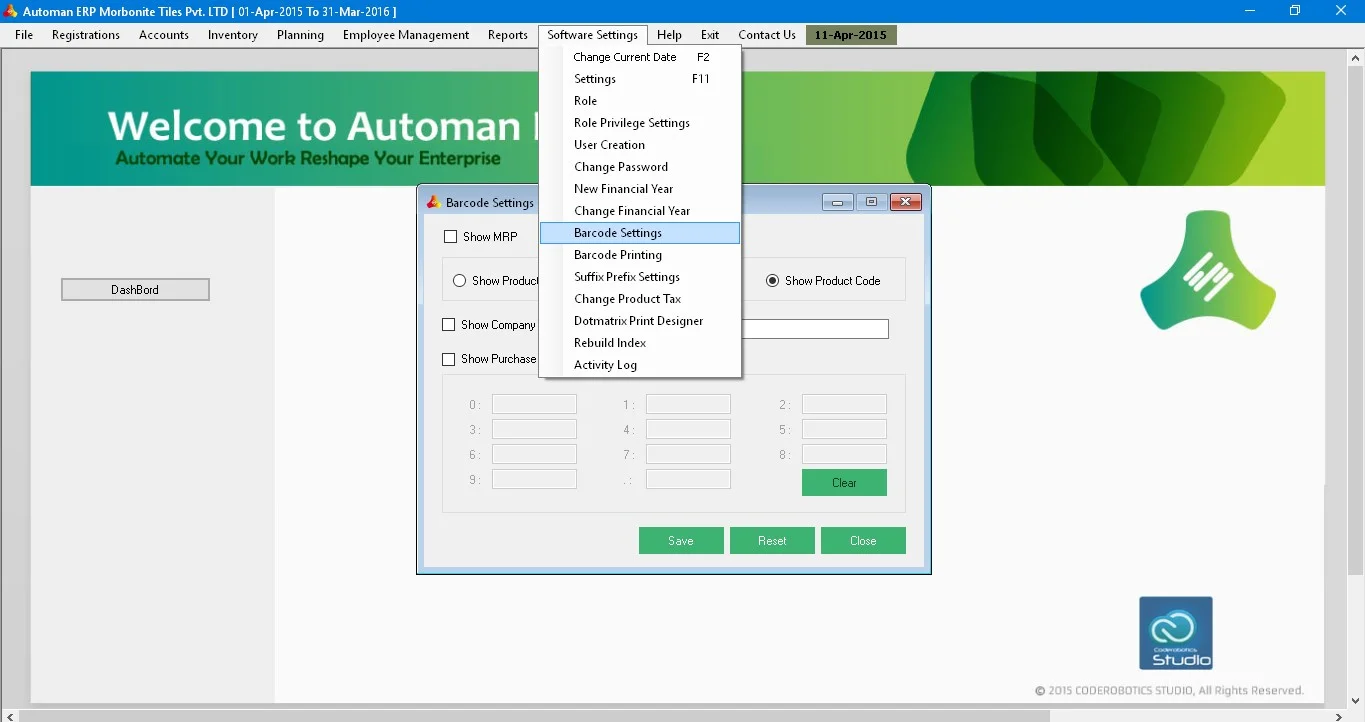Image resolution: width=1365 pixels, height=722 pixels.
Task: Open the Help menu
Action: coord(670,35)
